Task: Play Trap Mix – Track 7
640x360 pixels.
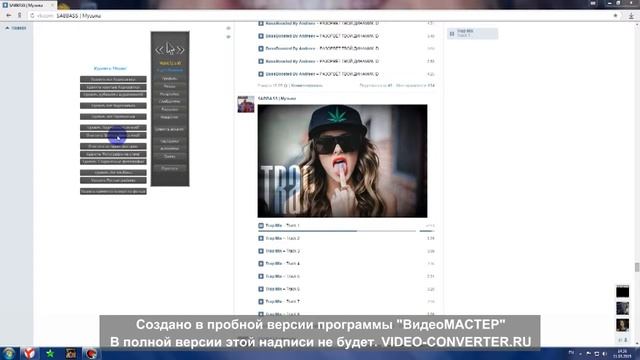Action: (261, 302)
